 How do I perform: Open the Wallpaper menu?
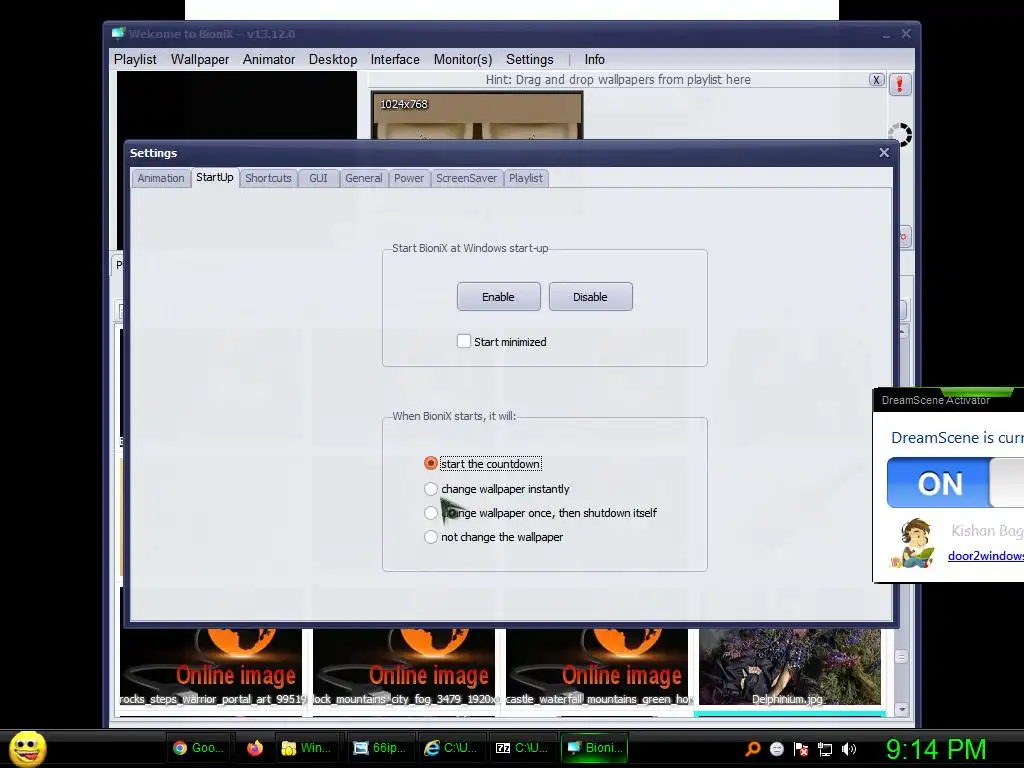(200, 59)
